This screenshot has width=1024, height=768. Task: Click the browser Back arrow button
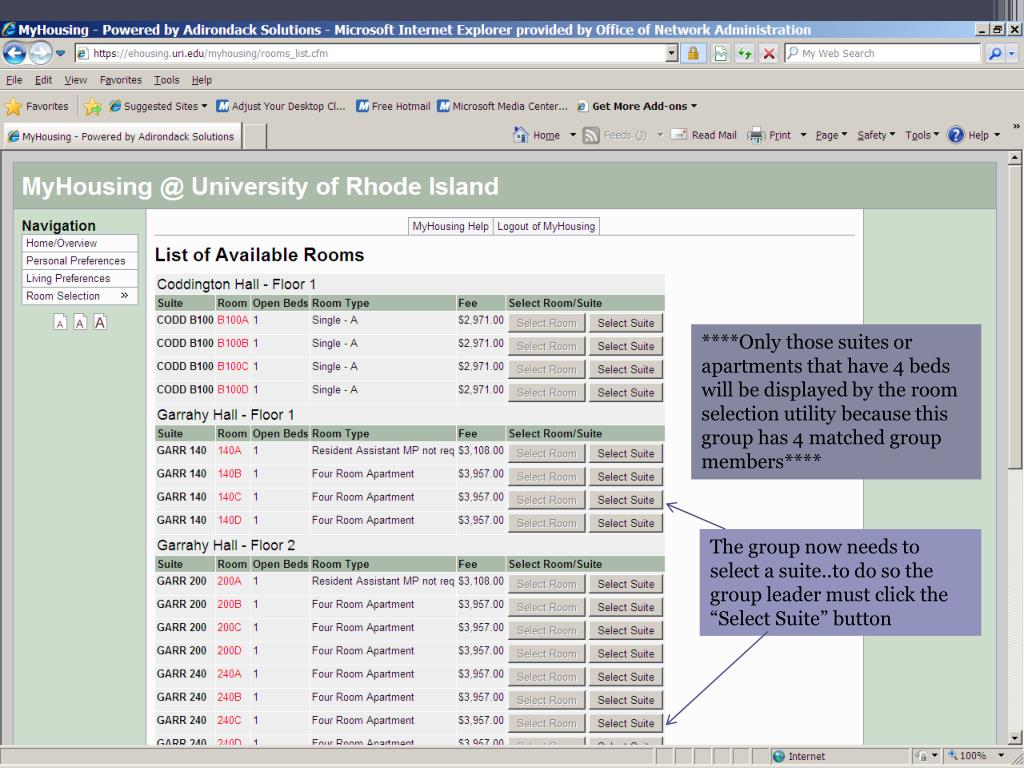point(14,53)
